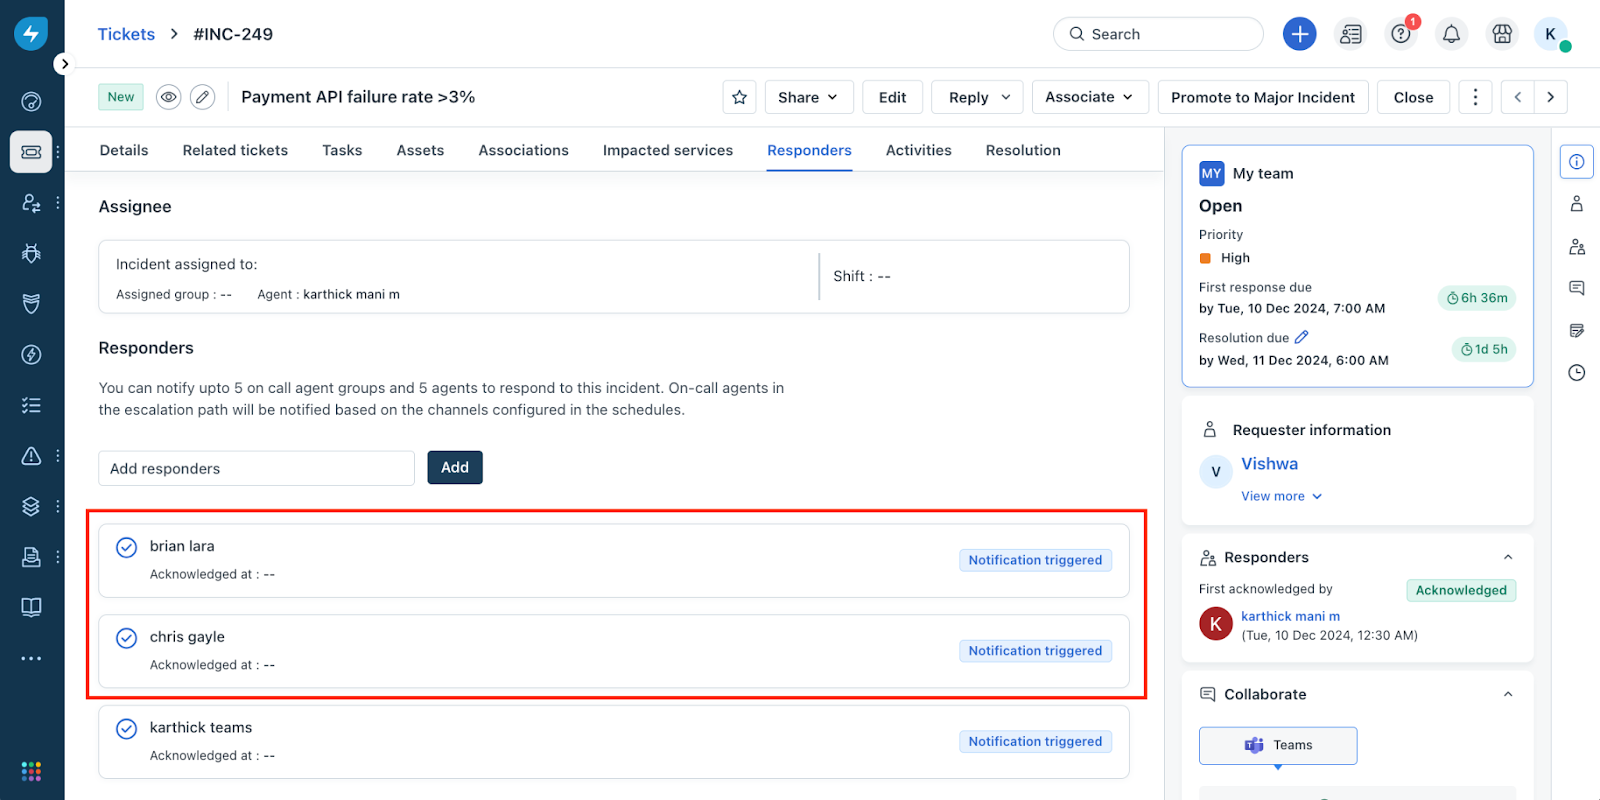Star the ticket as favorite
1600x800 pixels.
[x=739, y=97]
